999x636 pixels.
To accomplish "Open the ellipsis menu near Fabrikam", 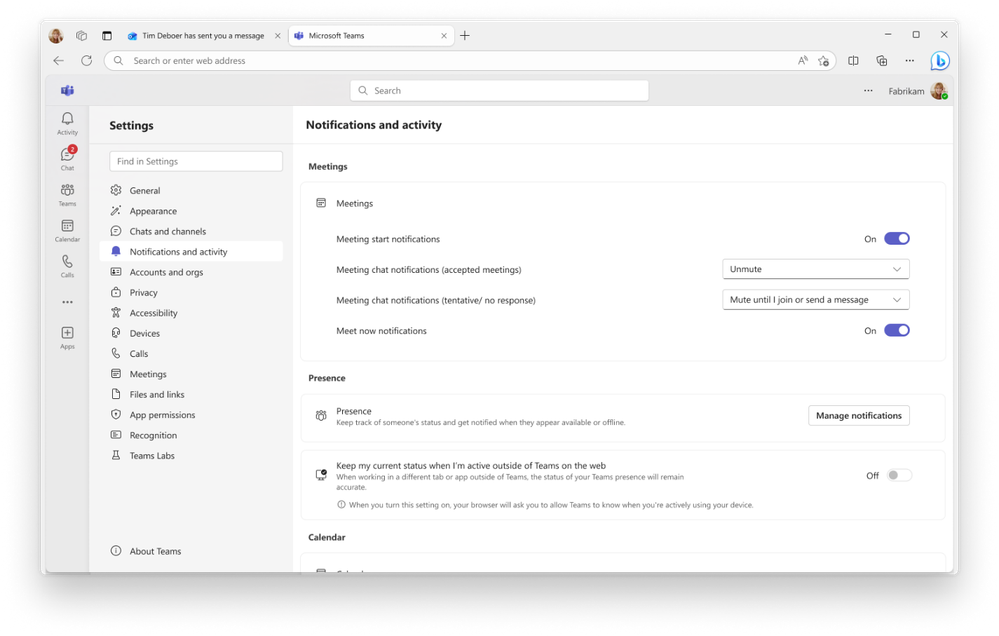I will pyautogui.click(x=867, y=90).
